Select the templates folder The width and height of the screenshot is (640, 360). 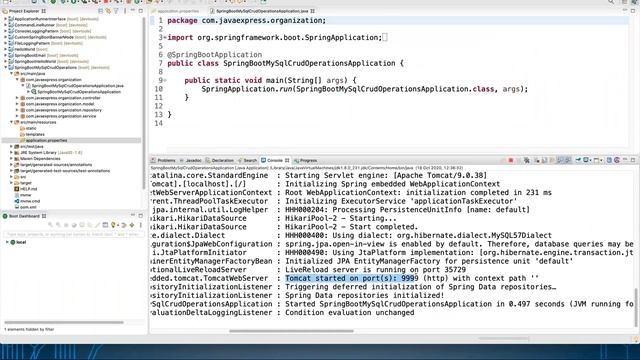point(35,134)
